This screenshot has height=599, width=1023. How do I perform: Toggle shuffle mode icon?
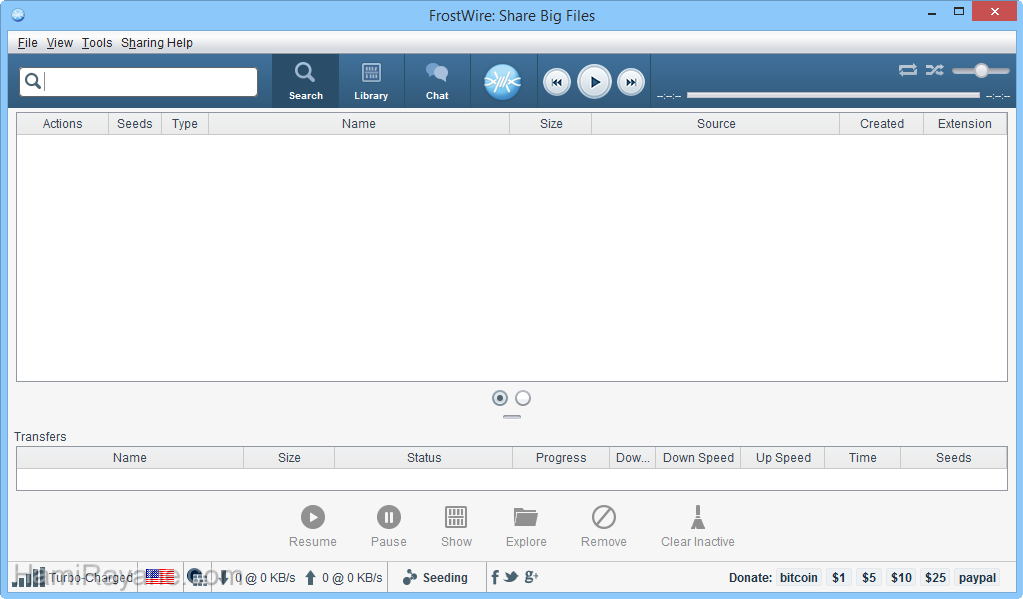934,70
